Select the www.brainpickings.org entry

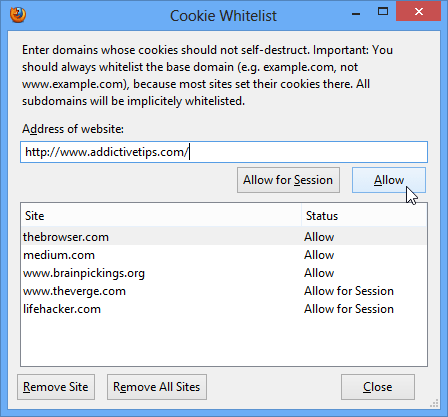click(224, 273)
